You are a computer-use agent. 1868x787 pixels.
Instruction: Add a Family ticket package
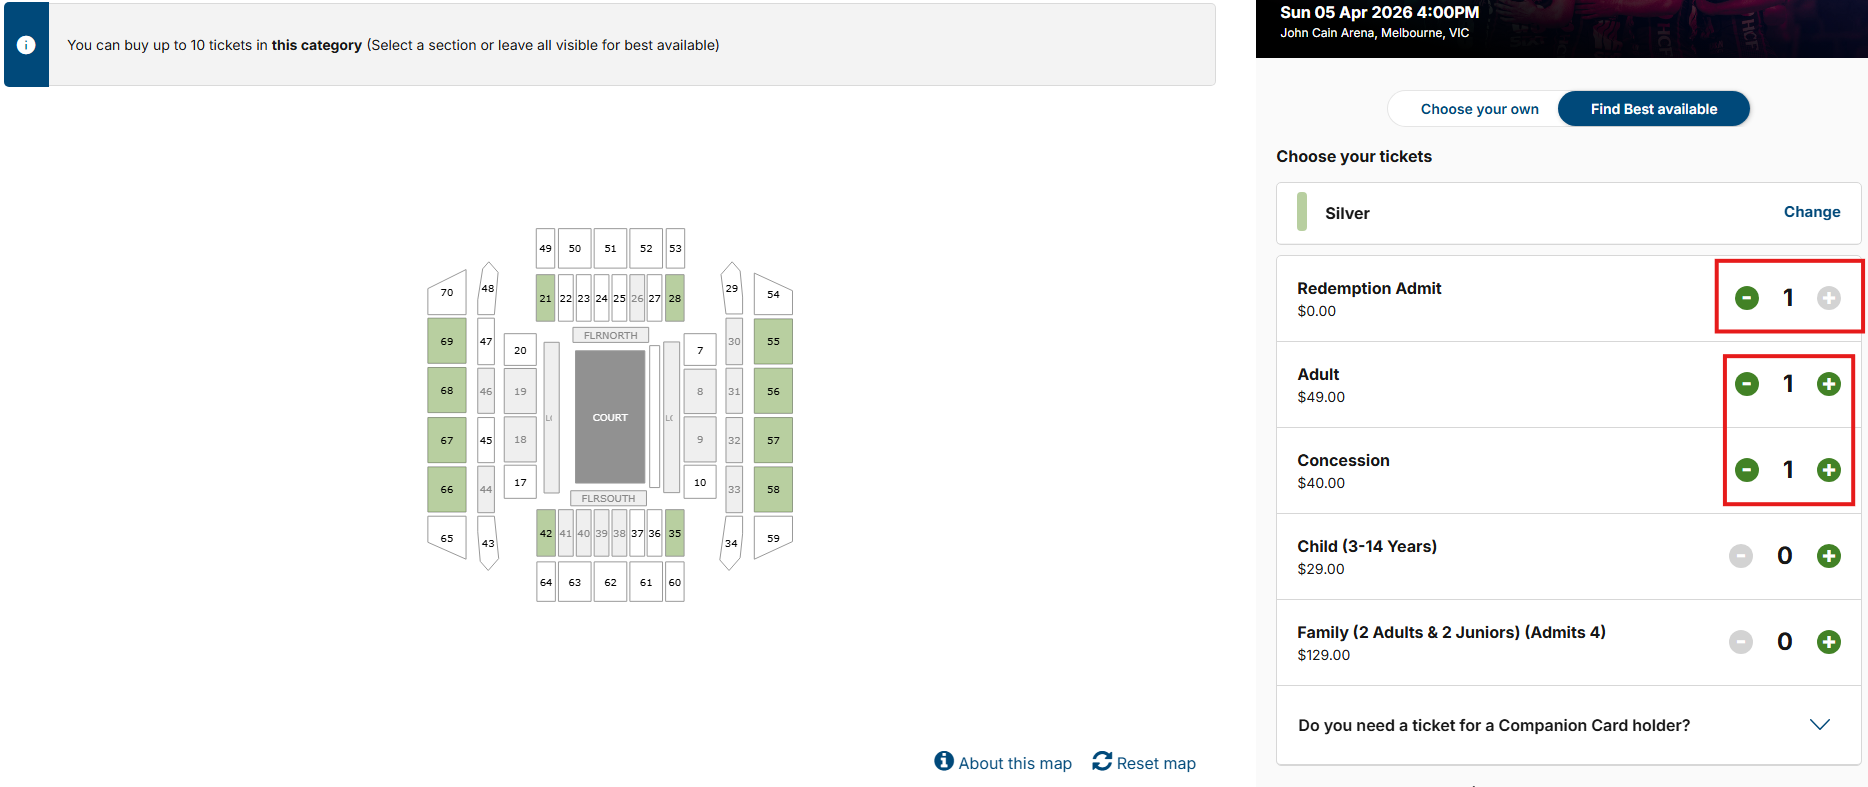click(1828, 642)
